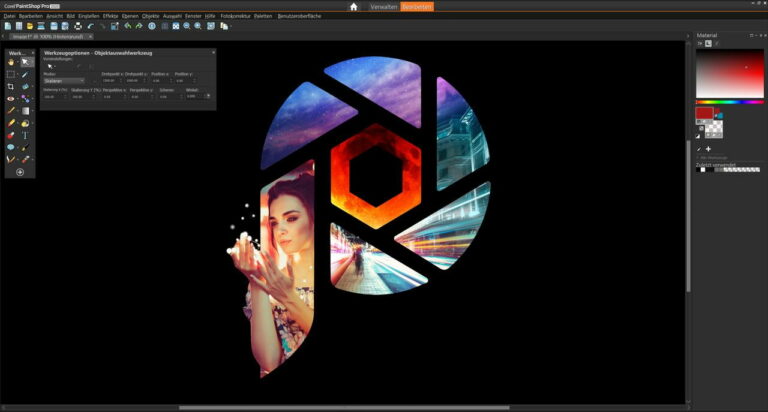Open the Auswahl menu

pyautogui.click(x=172, y=16)
